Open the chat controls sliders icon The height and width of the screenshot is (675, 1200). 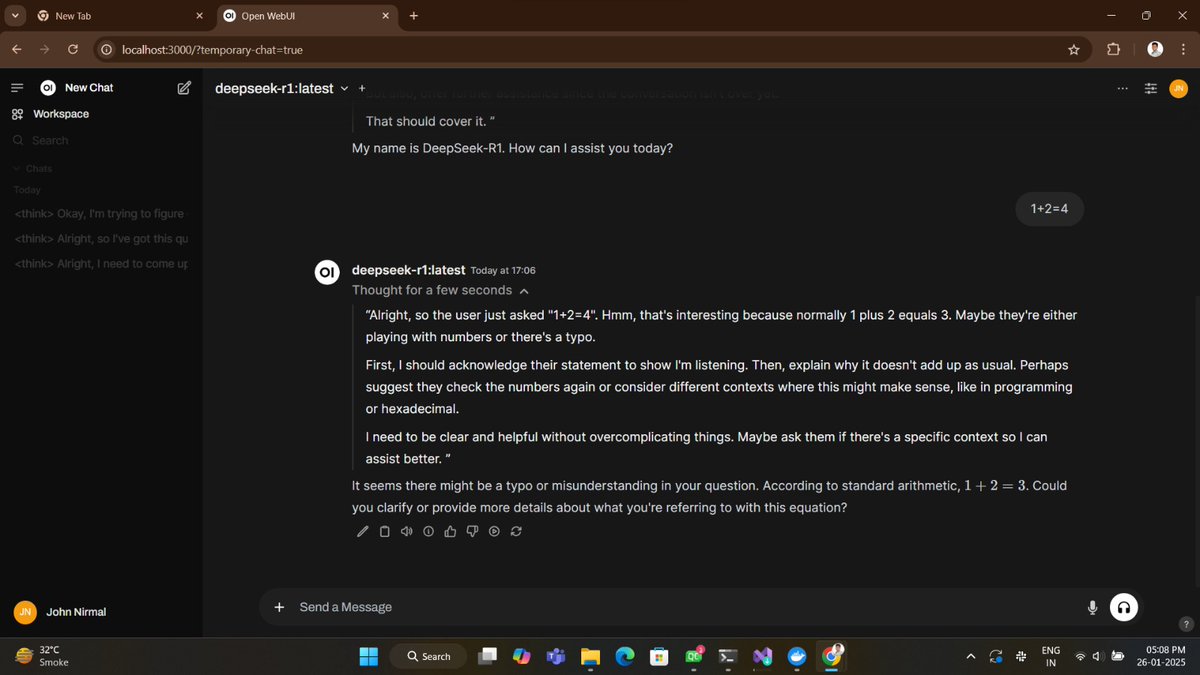(x=1151, y=88)
